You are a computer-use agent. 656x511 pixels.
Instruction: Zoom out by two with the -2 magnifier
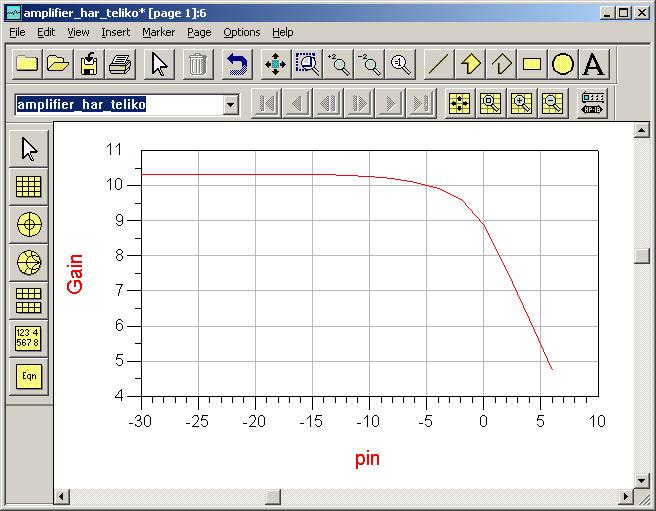(369, 64)
